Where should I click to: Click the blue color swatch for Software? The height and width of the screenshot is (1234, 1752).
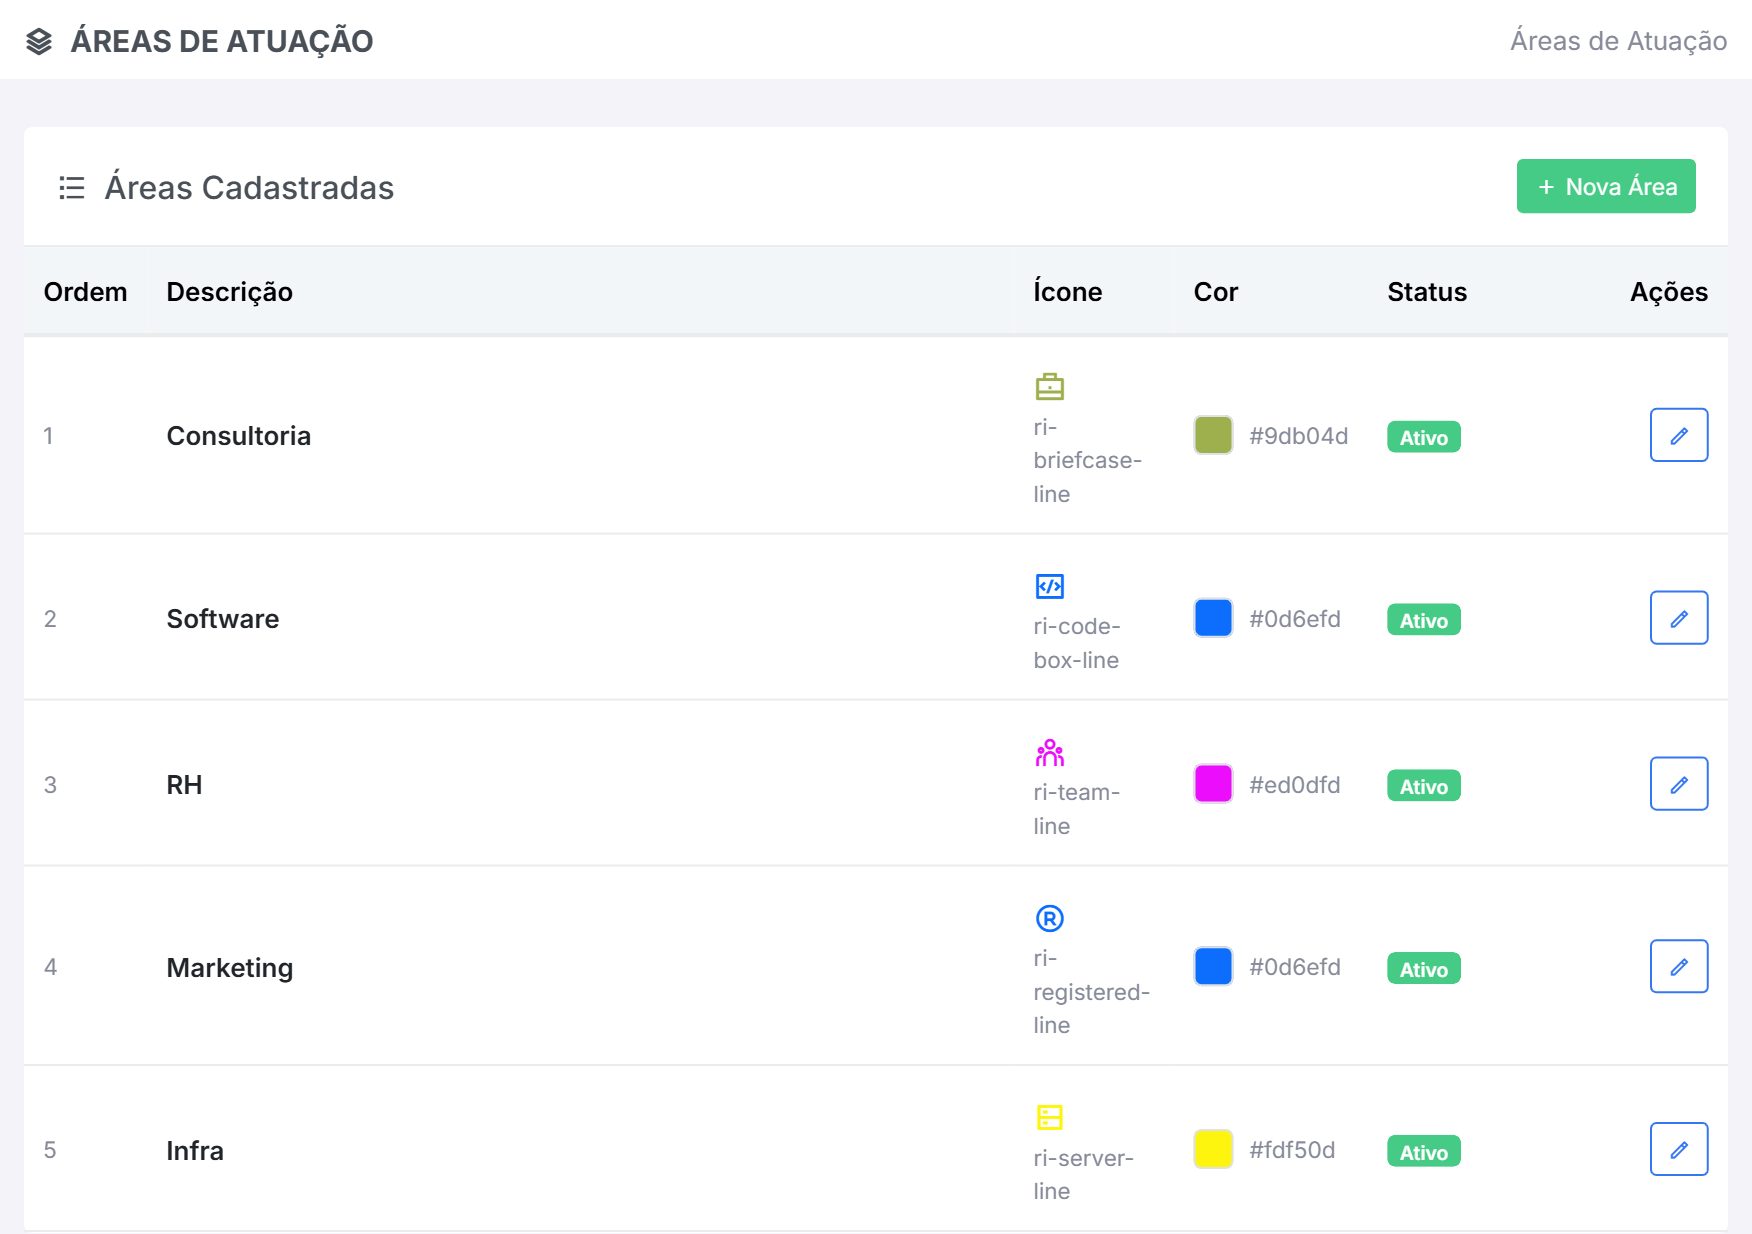(x=1213, y=618)
